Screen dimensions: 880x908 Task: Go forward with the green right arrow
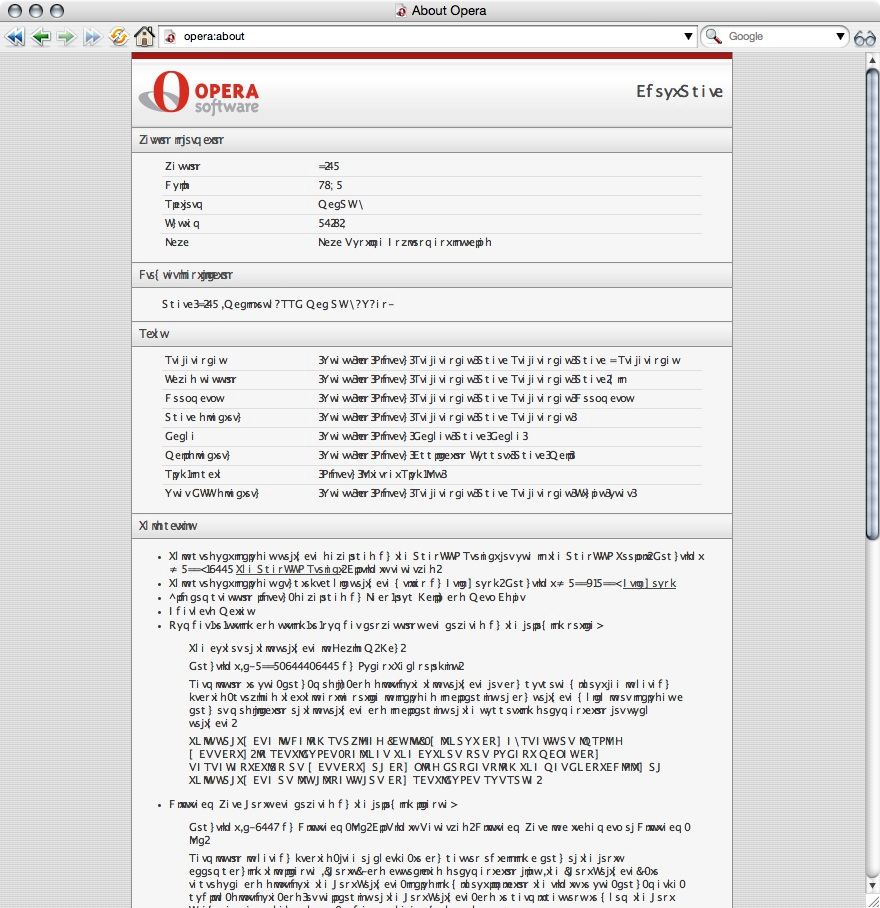coord(67,36)
